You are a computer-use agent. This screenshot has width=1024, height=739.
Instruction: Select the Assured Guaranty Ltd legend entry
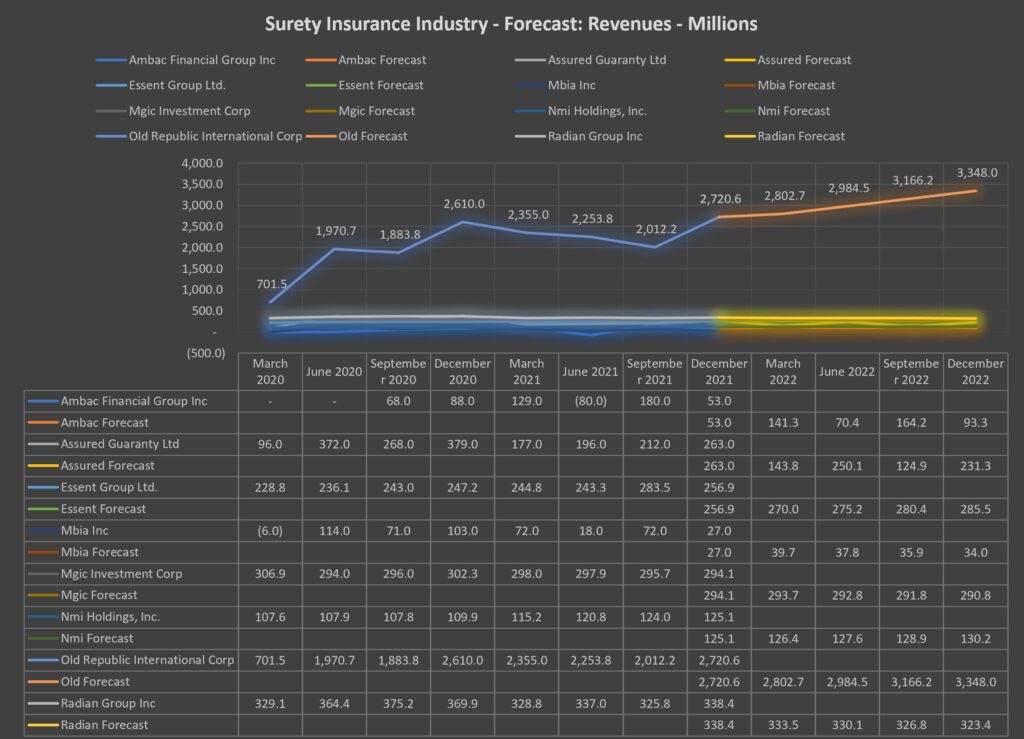[x=606, y=60]
